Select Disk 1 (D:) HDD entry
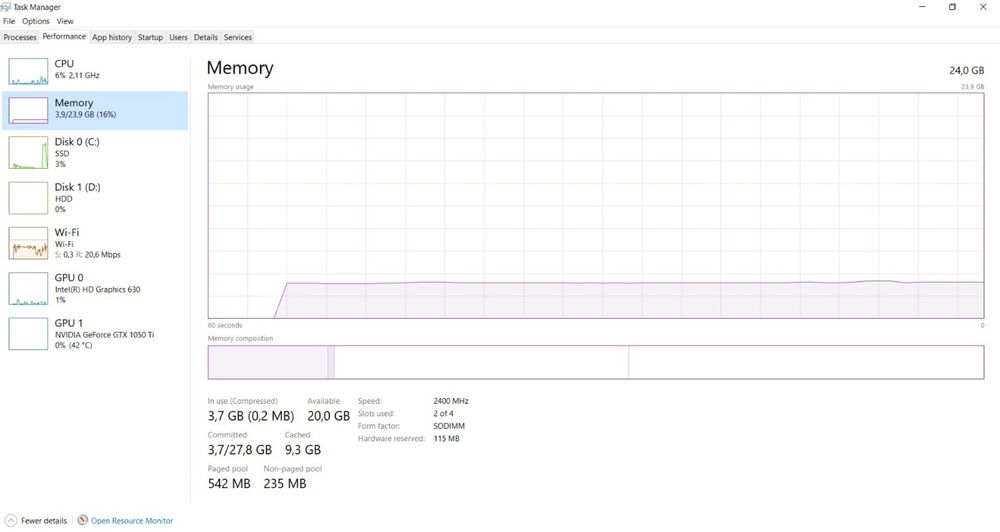Image resolution: width=1000 pixels, height=532 pixels. click(95, 198)
